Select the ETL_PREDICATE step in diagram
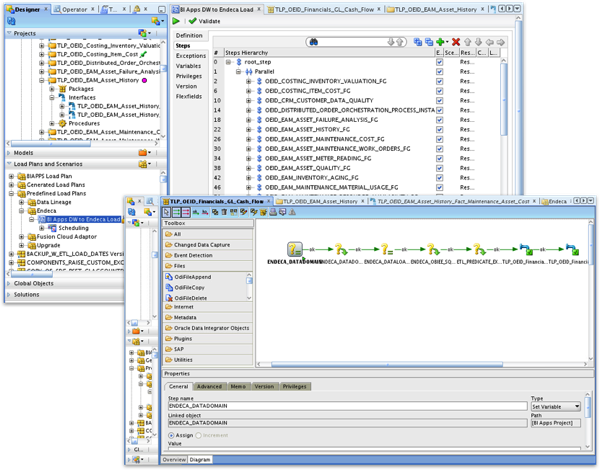Image resolution: width=600 pixels, height=470 pixels. [479, 250]
